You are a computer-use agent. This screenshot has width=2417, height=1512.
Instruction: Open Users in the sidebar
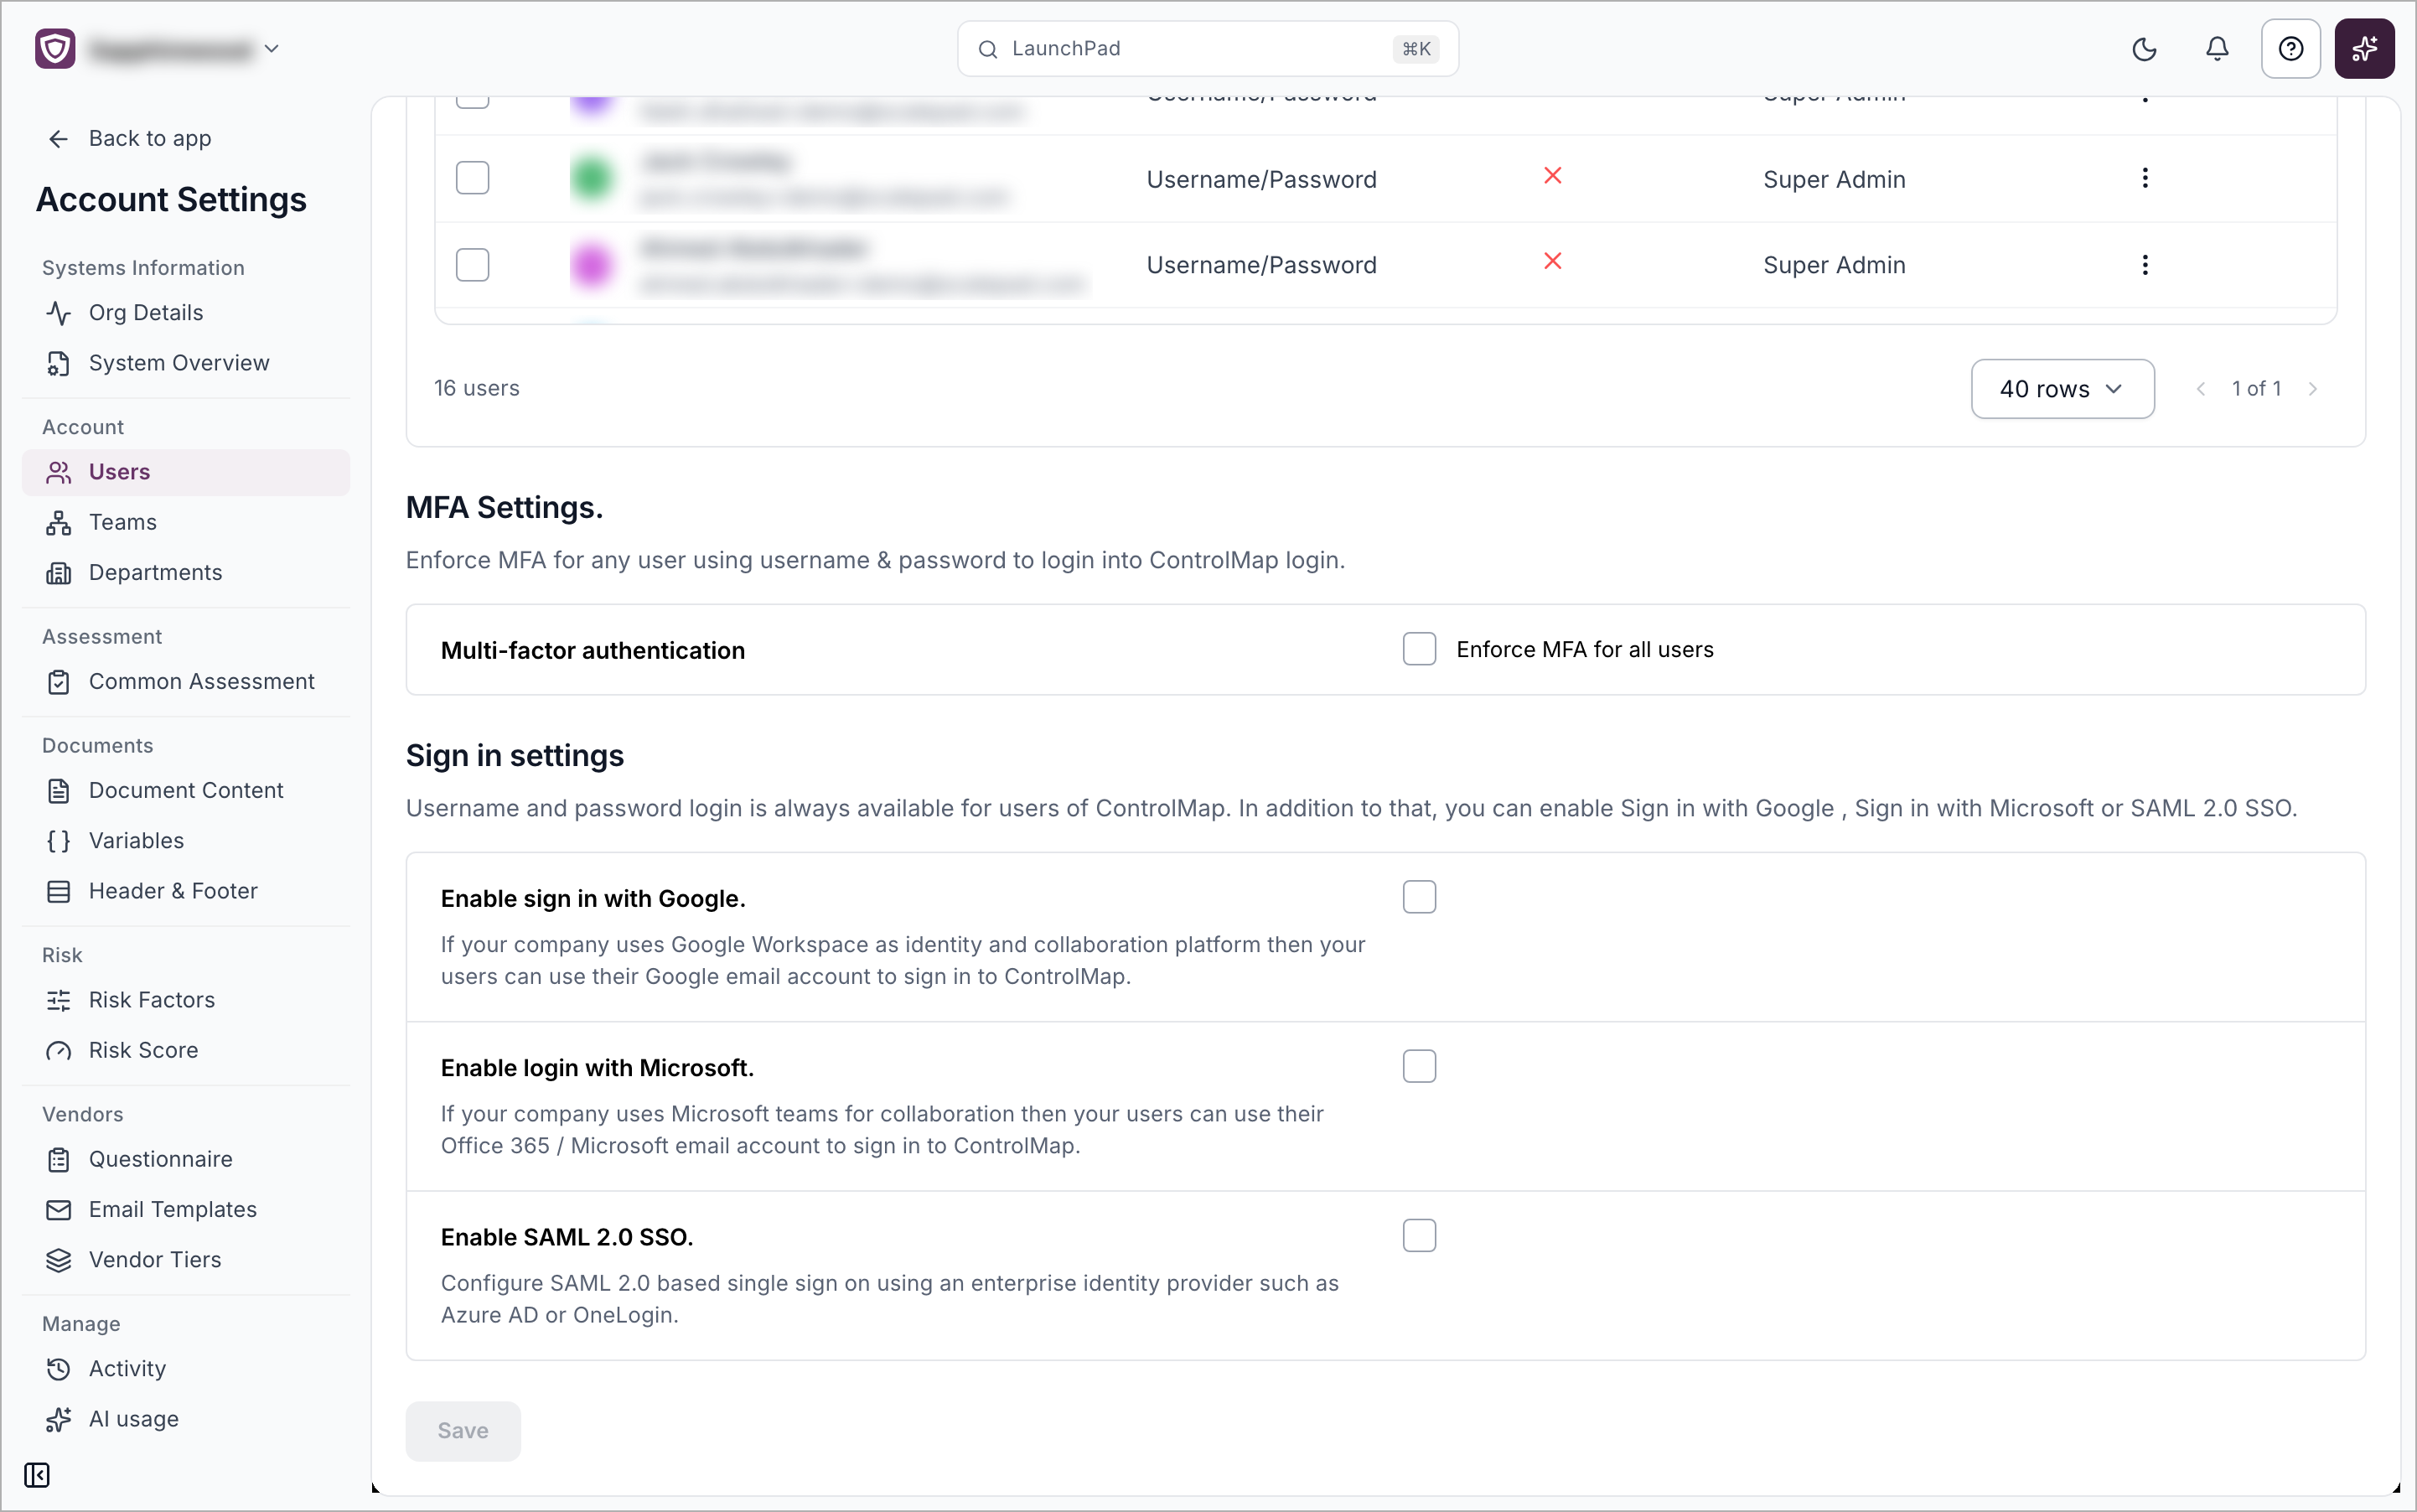(186, 472)
